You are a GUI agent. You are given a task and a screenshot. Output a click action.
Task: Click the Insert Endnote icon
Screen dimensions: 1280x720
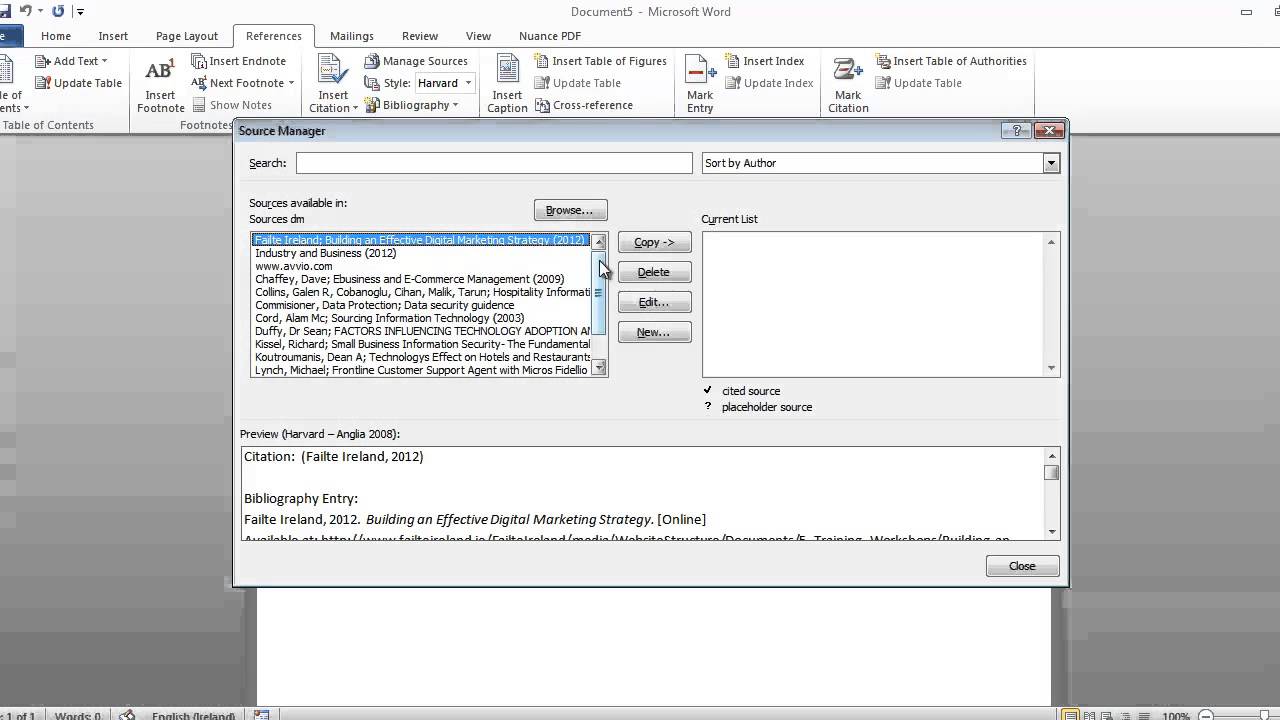click(x=199, y=61)
